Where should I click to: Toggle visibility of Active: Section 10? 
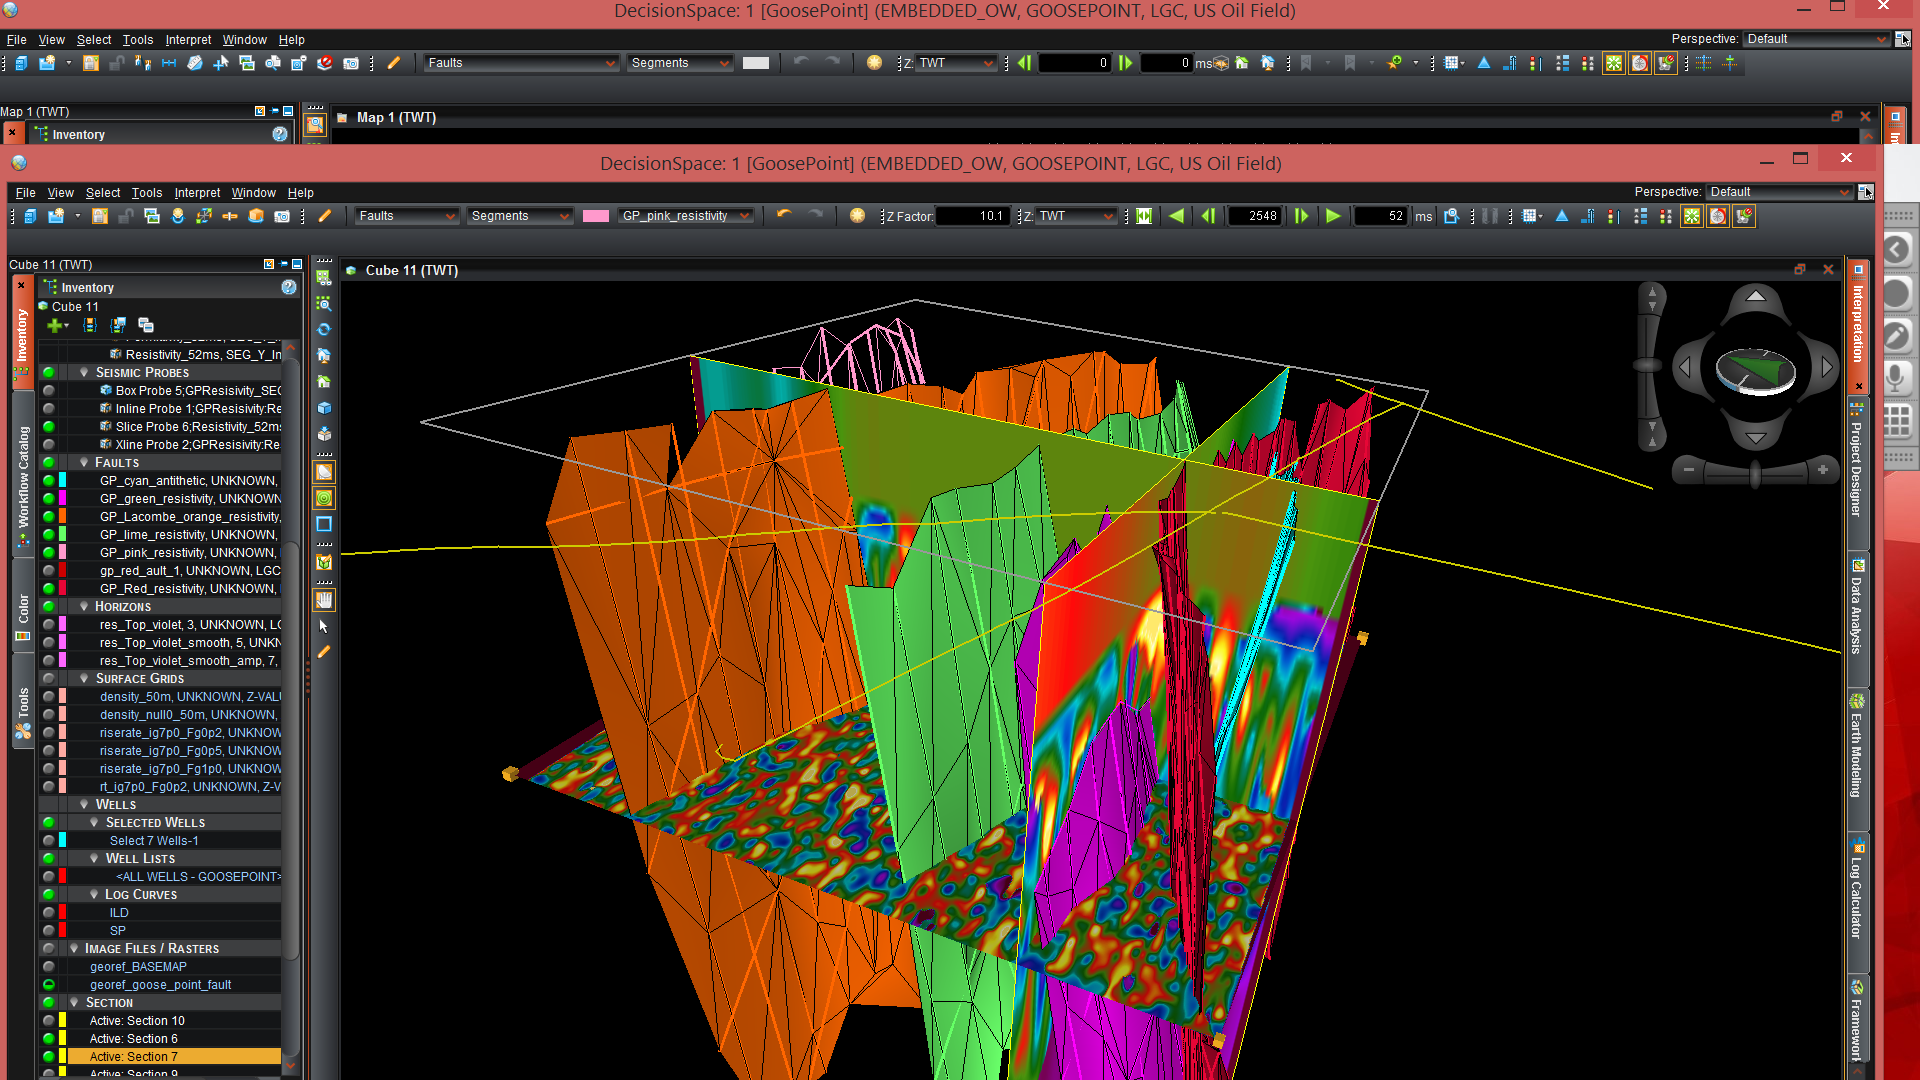[48, 1021]
